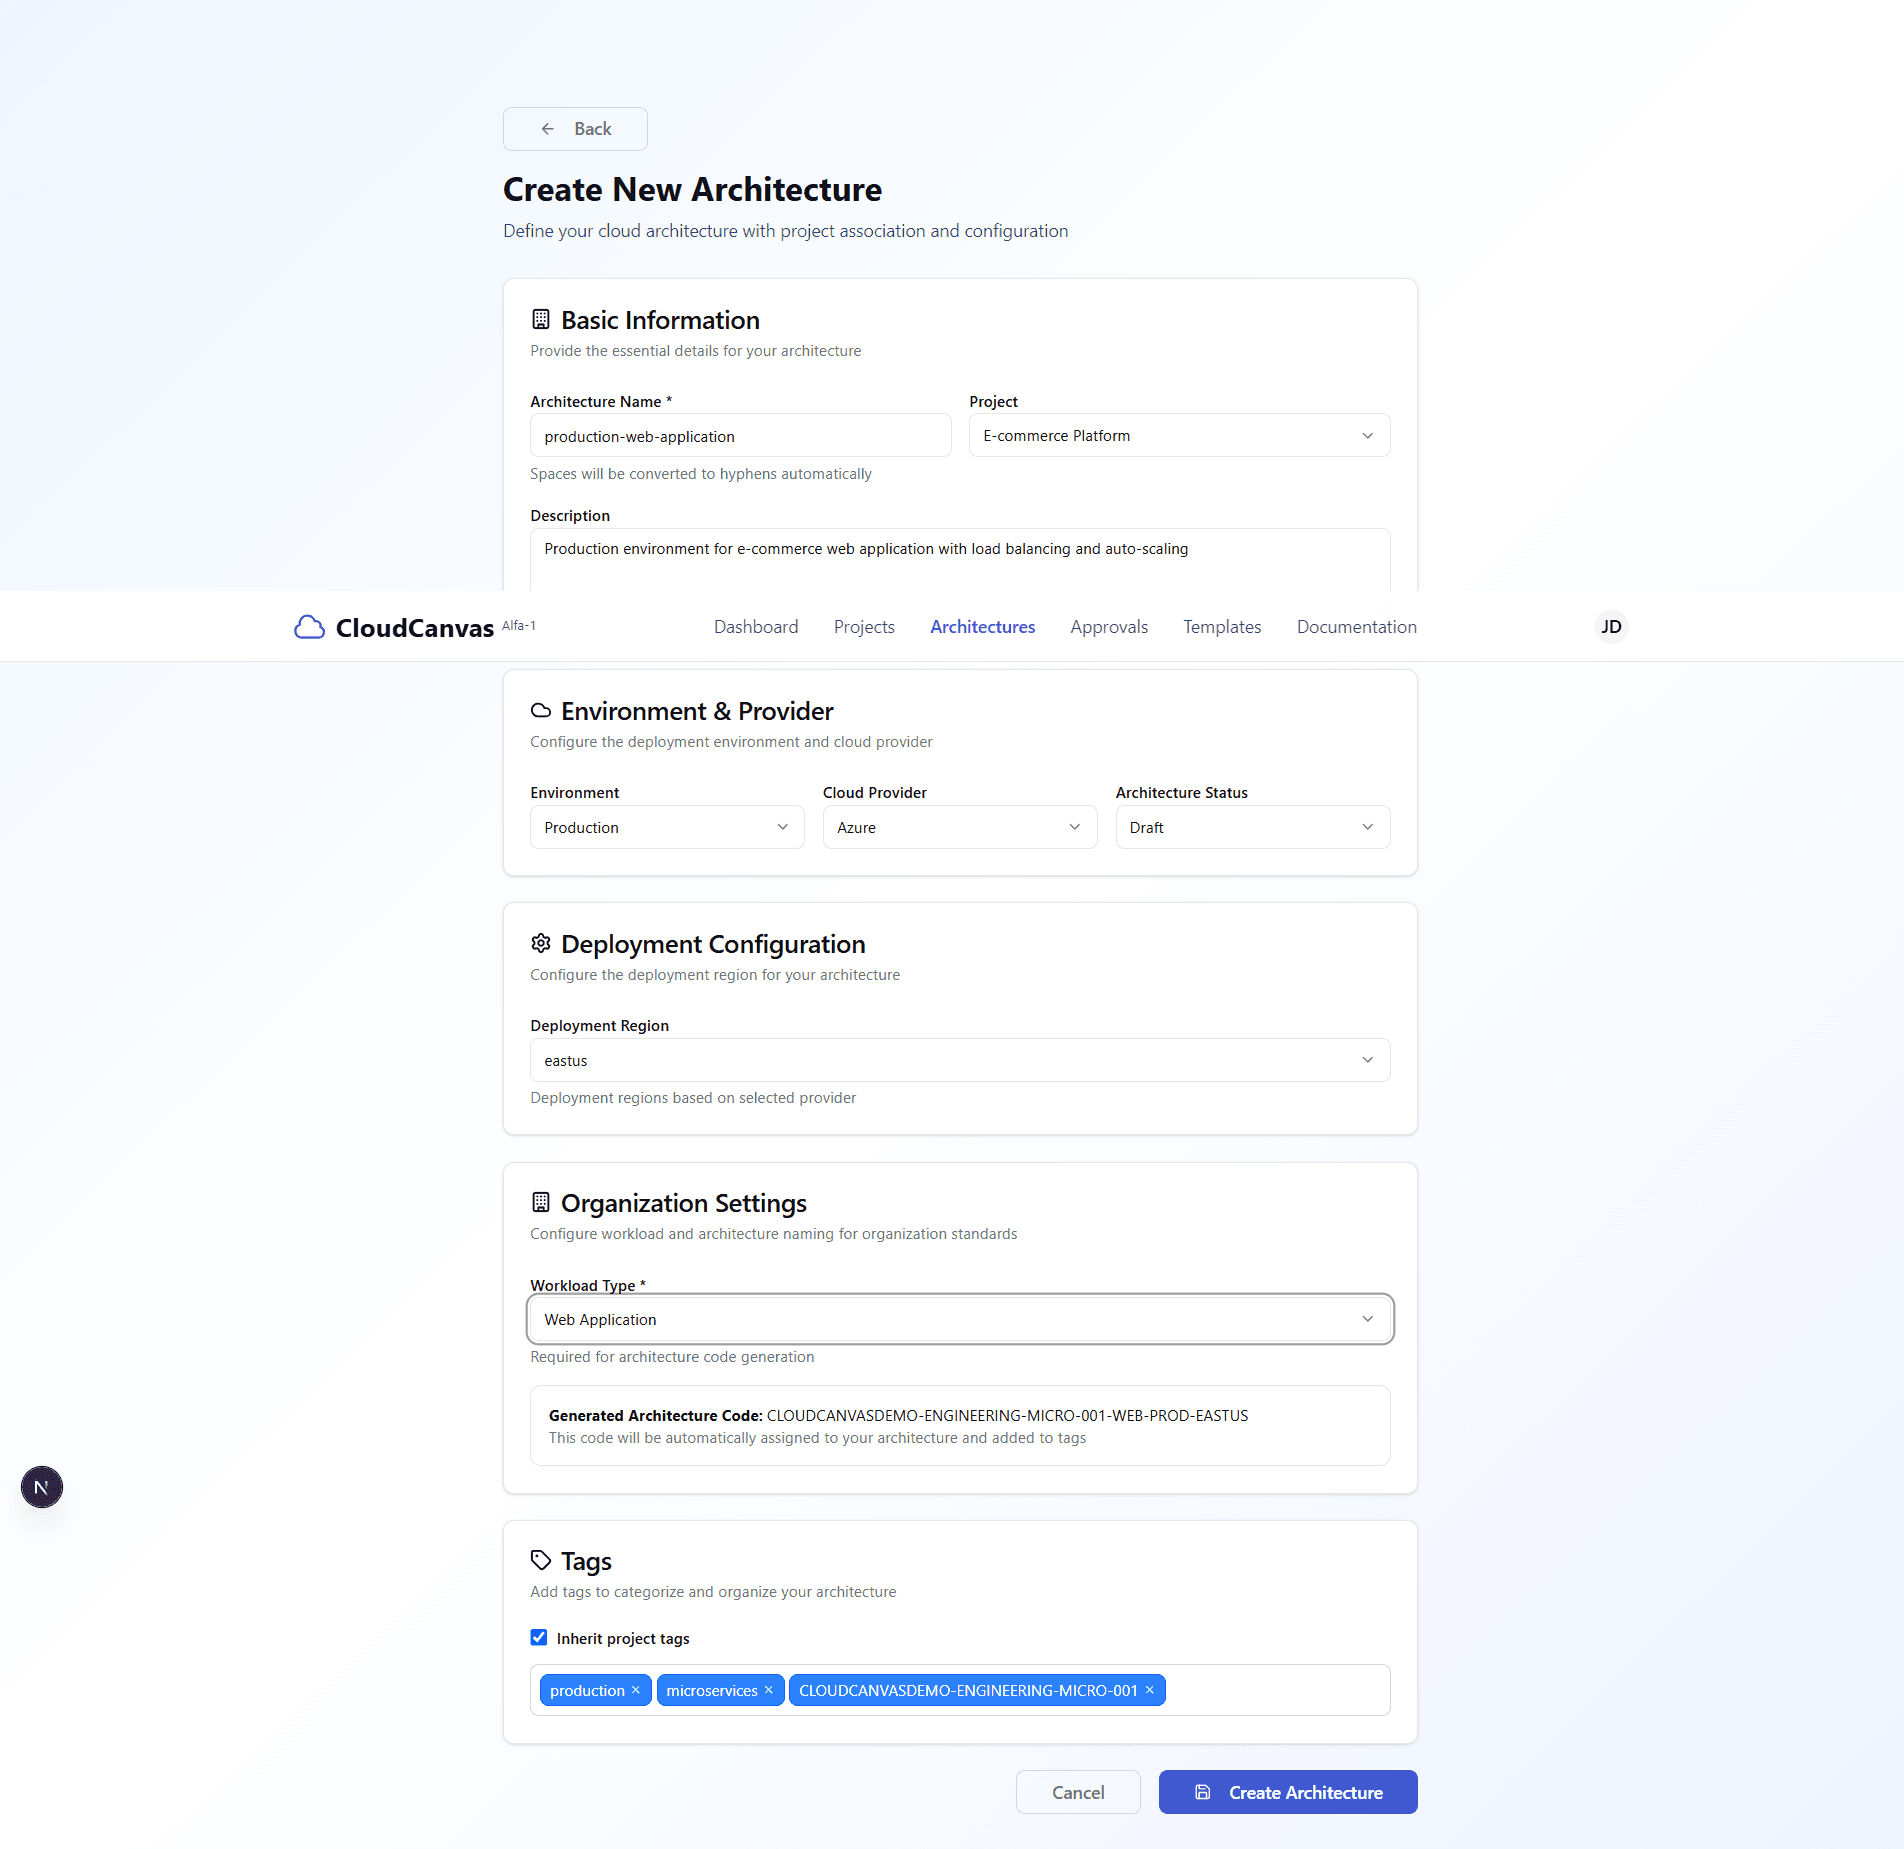Click the save icon inside Create Architecture button
The height and width of the screenshot is (1849, 1904).
[1202, 1792]
